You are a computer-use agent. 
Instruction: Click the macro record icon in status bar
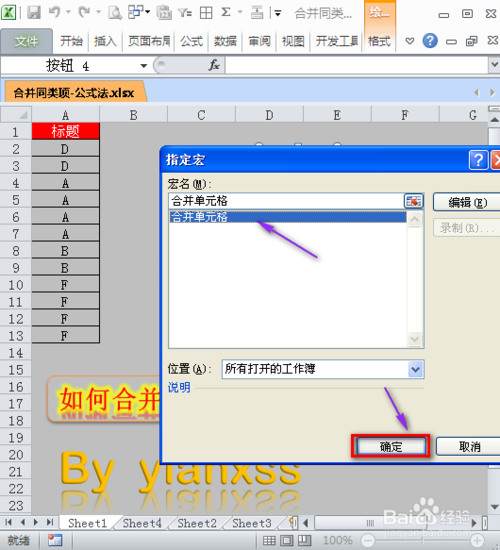coord(55,540)
